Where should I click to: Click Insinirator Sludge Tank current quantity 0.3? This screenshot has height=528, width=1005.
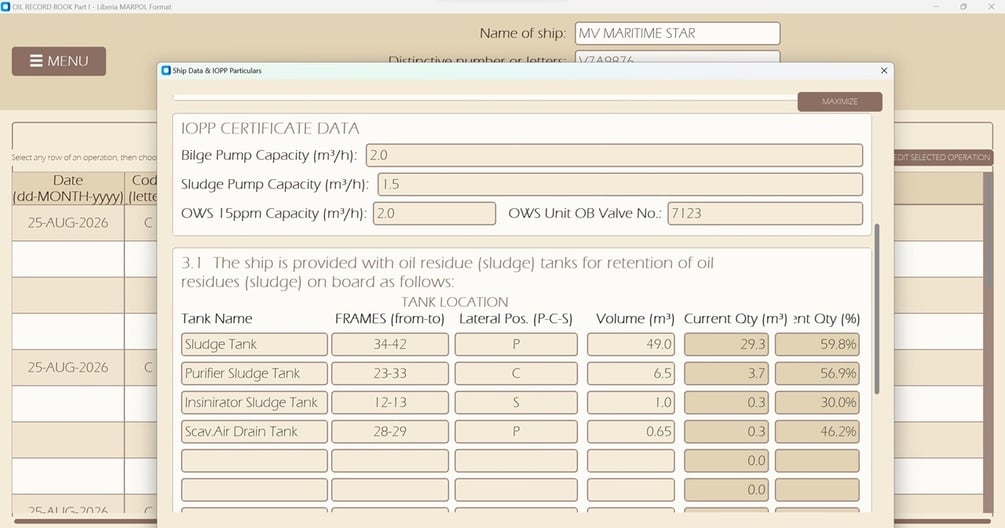[x=726, y=402]
